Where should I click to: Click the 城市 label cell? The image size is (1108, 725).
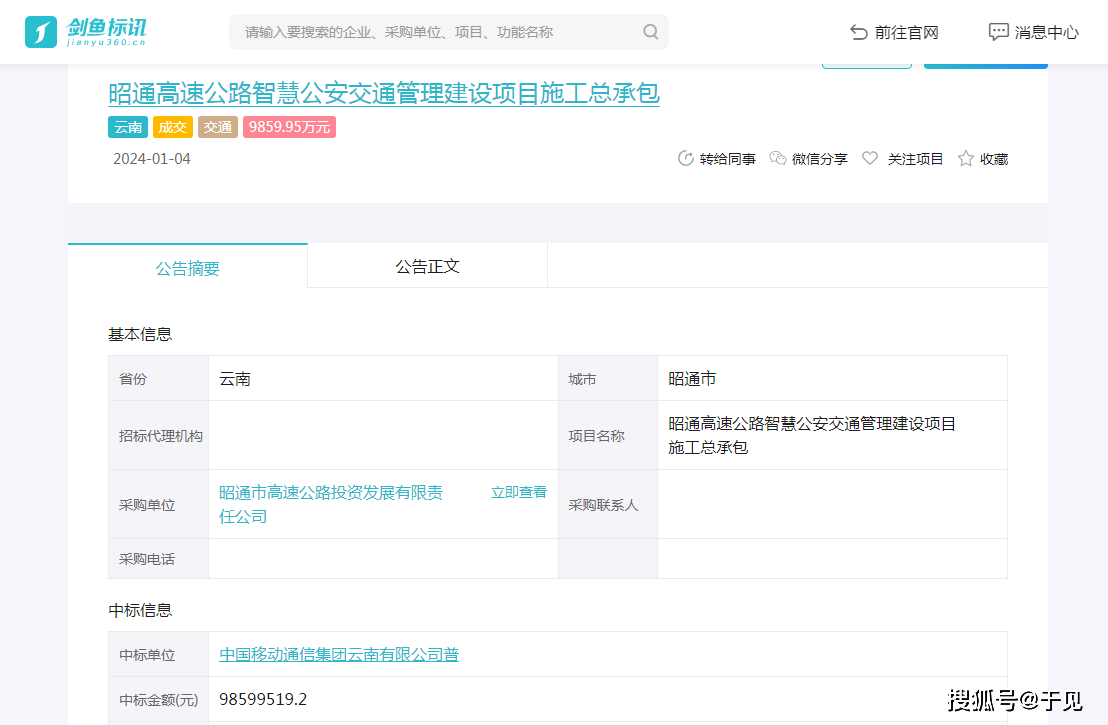(608, 379)
